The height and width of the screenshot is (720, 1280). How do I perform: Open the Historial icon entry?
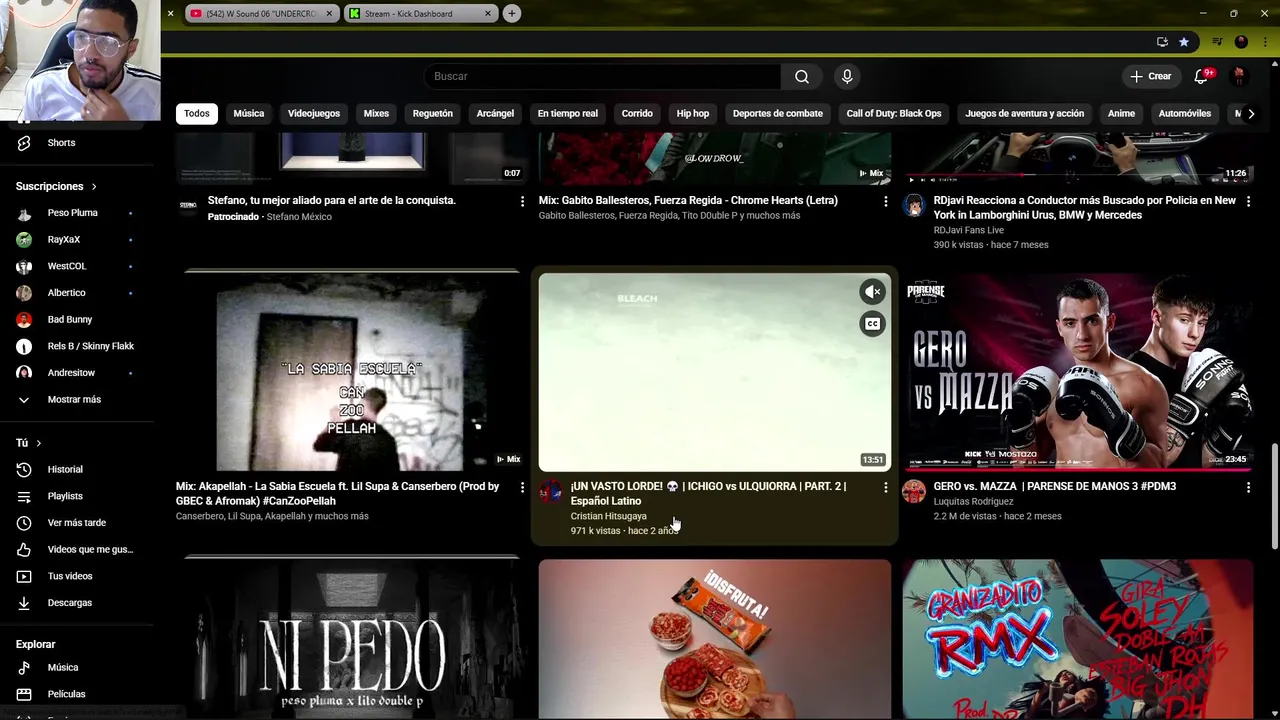pyautogui.click(x=24, y=470)
